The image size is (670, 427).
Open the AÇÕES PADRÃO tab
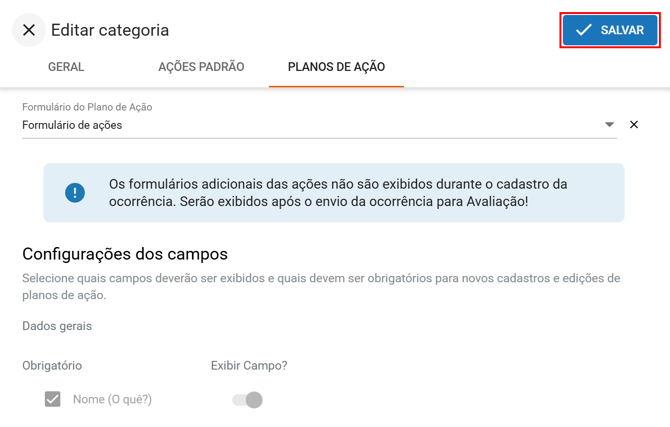pos(201,67)
